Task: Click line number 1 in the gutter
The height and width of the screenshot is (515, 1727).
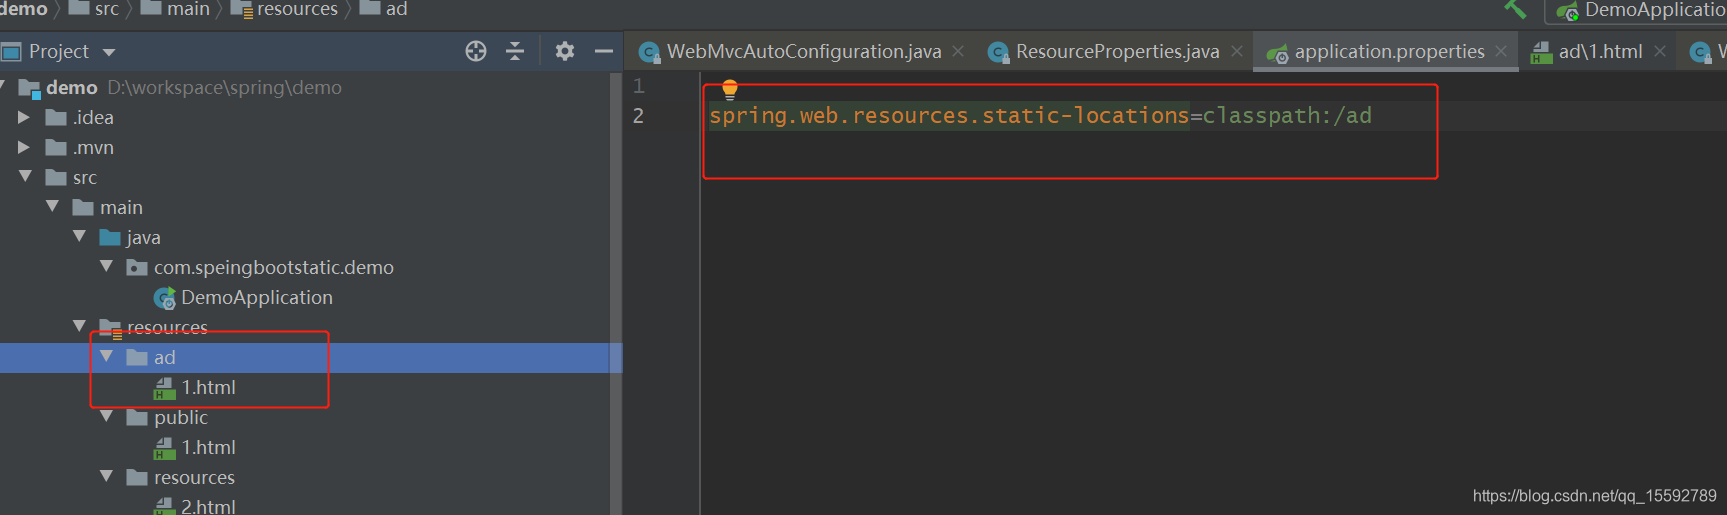Action: click(x=638, y=86)
